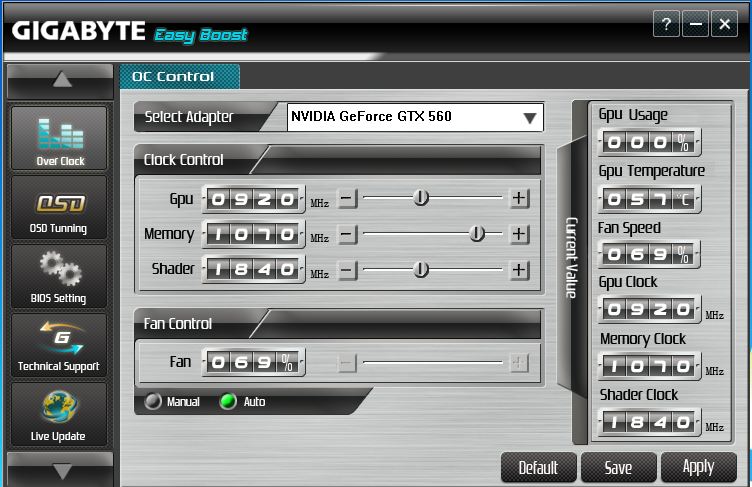Click the Default button
The height and width of the screenshot is (487, 752).
click(539, 467)
